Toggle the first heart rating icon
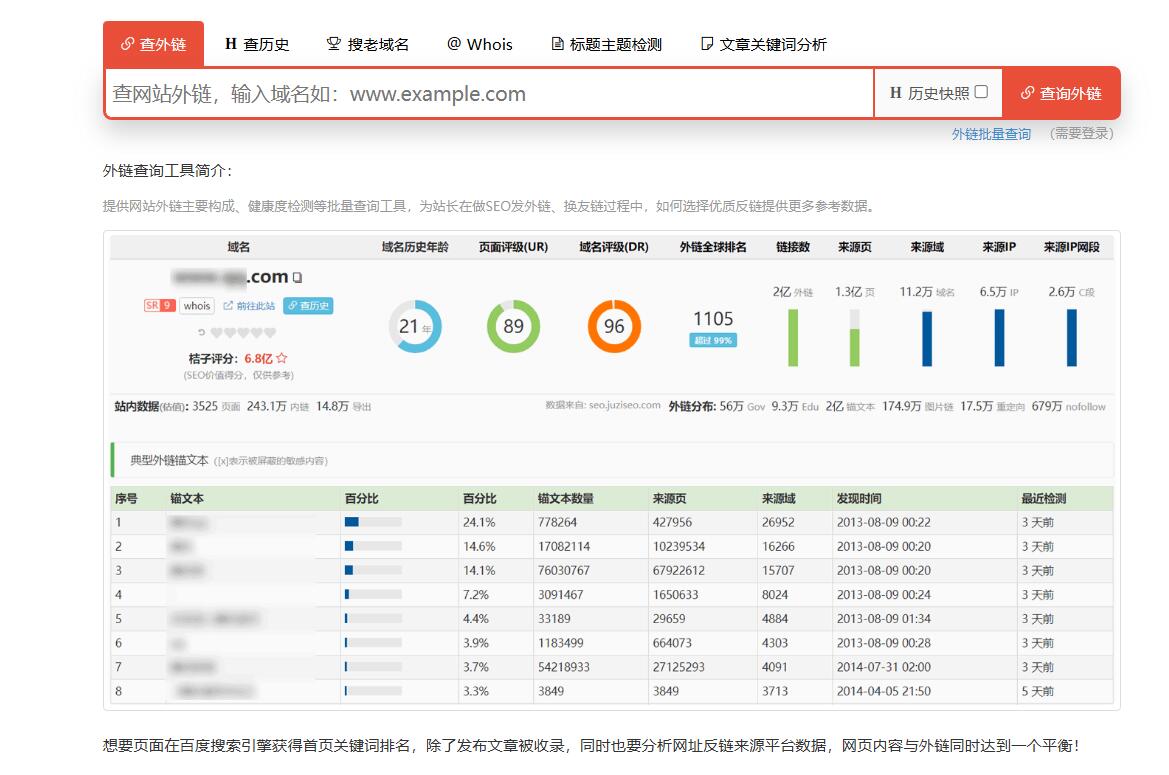The width and height of the screenshot is (1169, 775). pos(216,332)
